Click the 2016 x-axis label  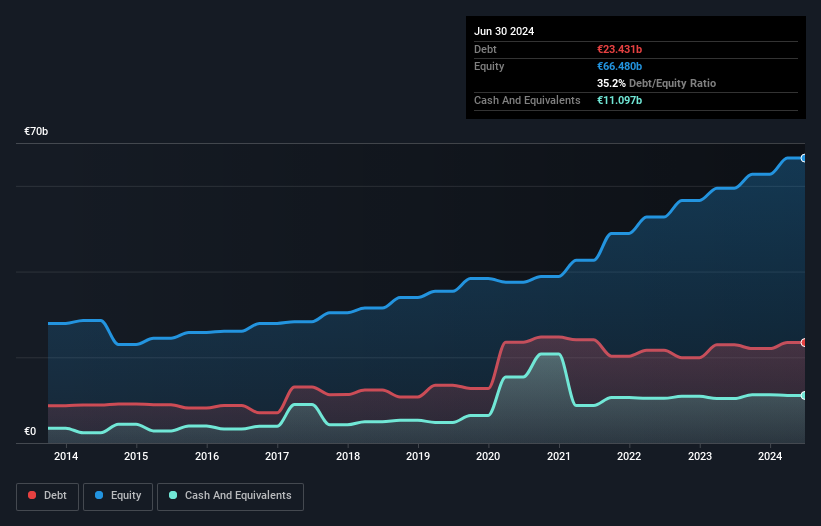207,456
